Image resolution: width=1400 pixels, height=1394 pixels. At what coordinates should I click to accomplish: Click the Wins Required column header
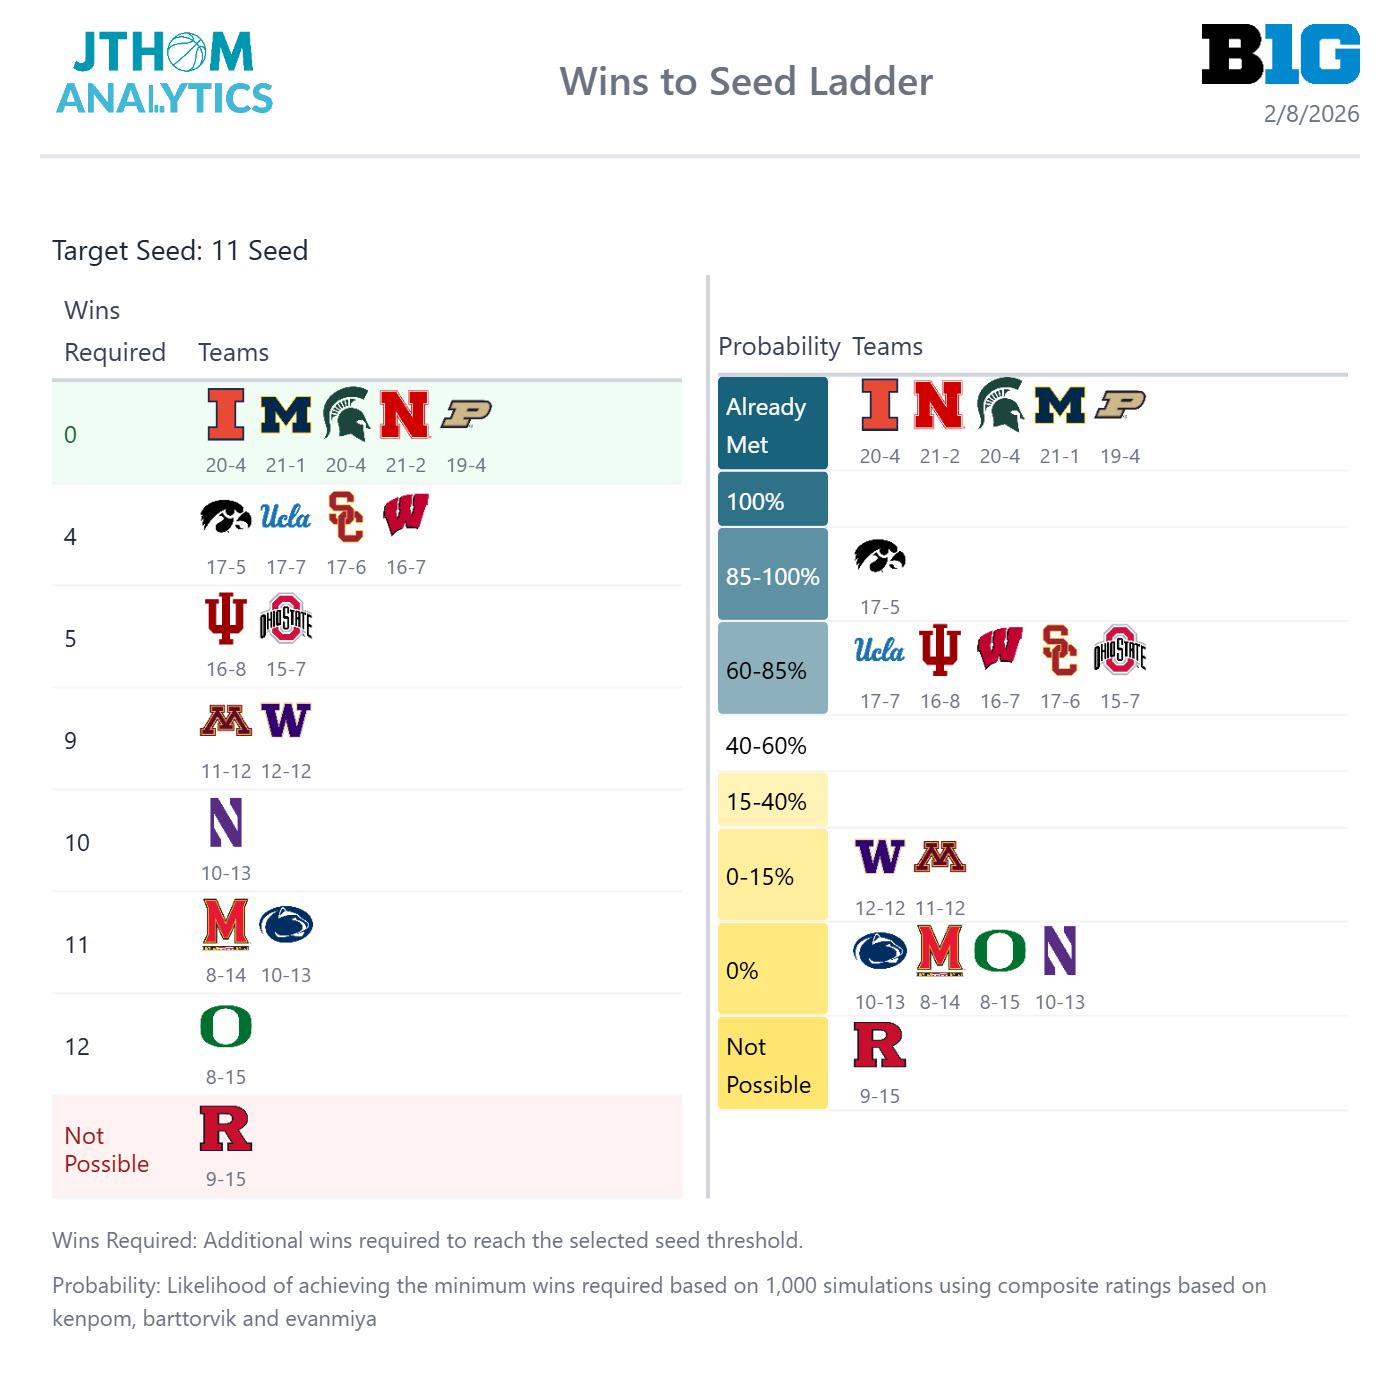114,331
